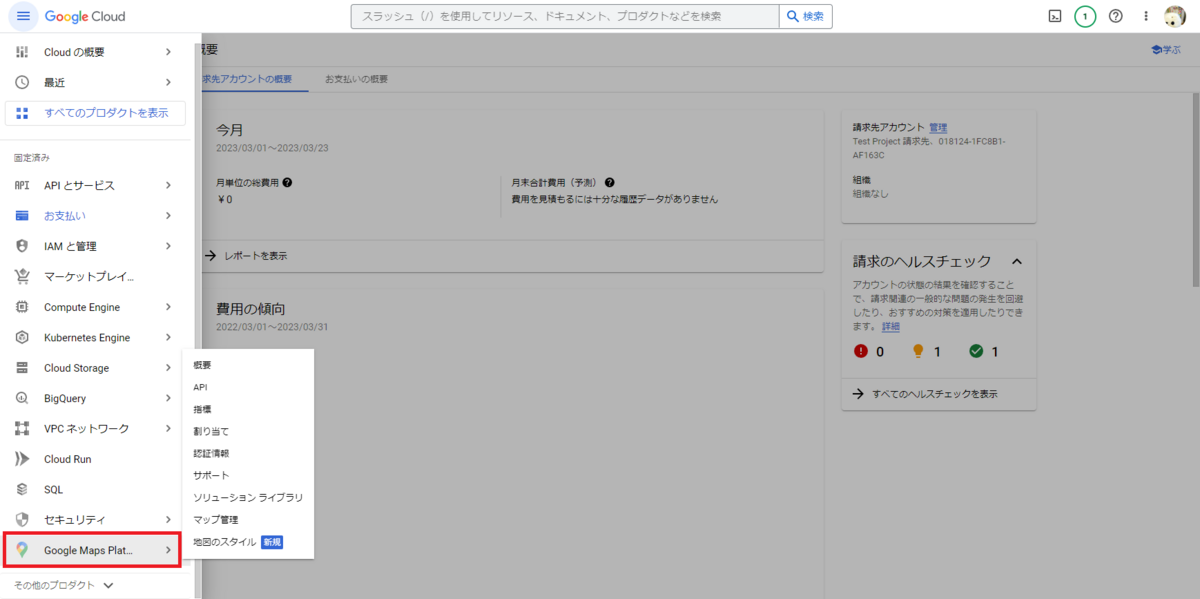Click すべてのプロダクトを表示 button
The width and height of the screenshot is (1200, 599).
tap(95, 113)
